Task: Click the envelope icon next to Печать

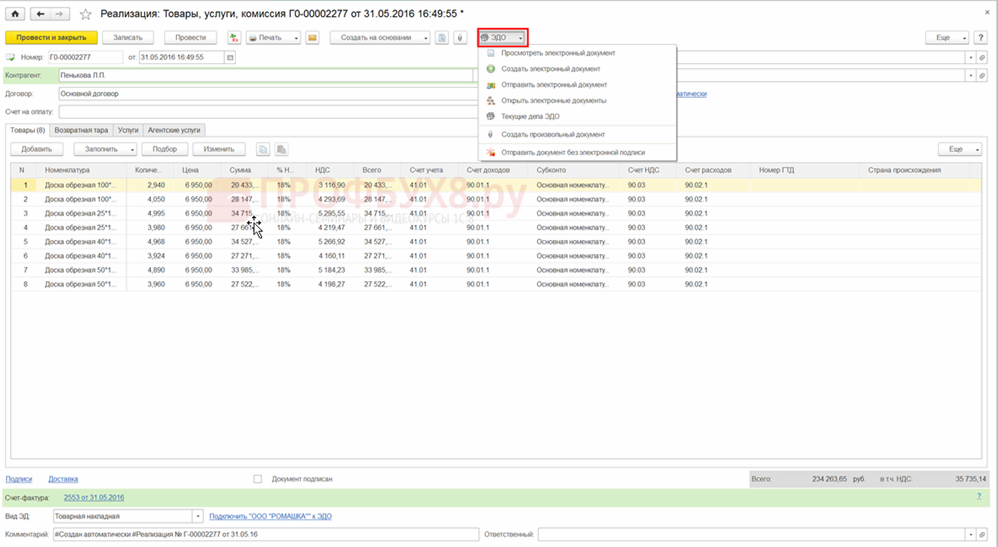Action: coord(312,38)
